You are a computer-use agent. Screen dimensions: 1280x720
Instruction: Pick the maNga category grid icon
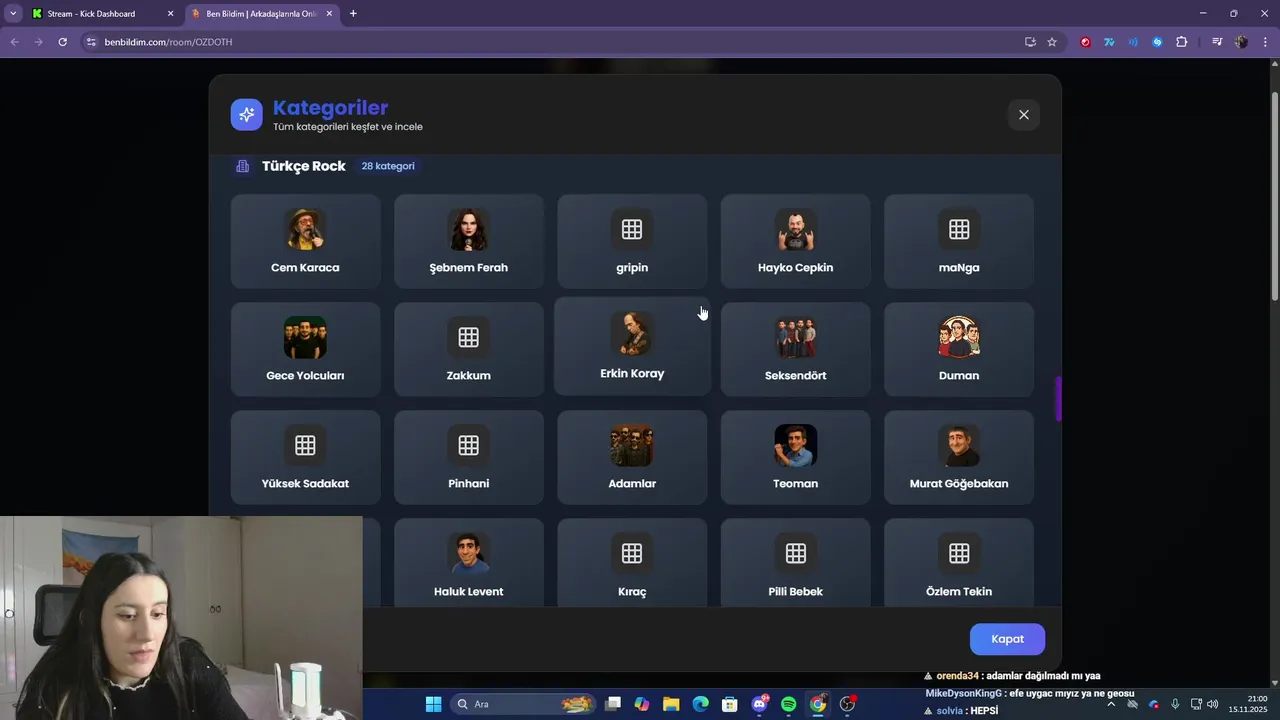959,229
